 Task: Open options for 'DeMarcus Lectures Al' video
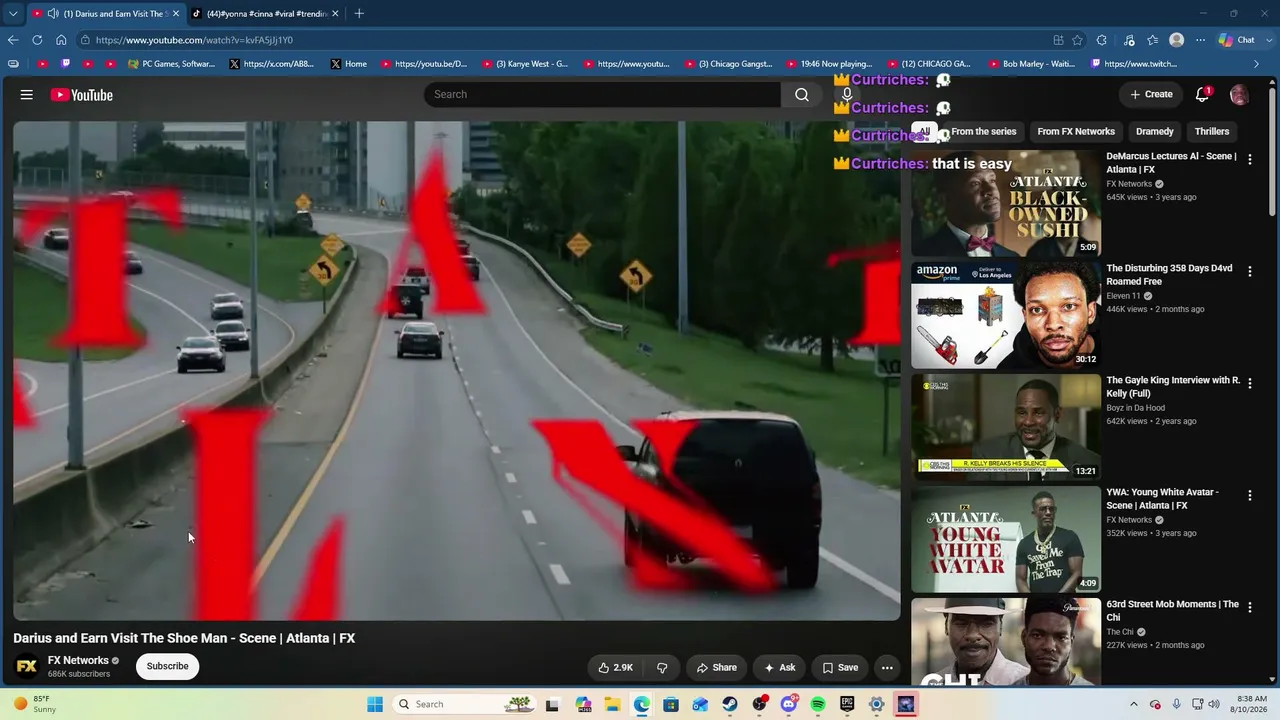pos(1250,159)
